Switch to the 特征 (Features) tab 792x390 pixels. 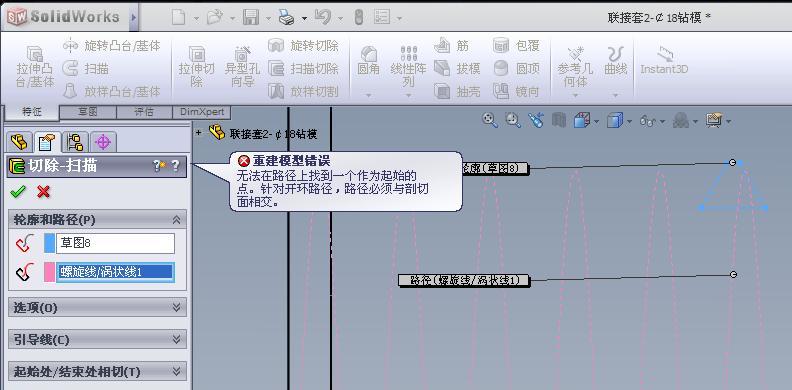[32, 113]
